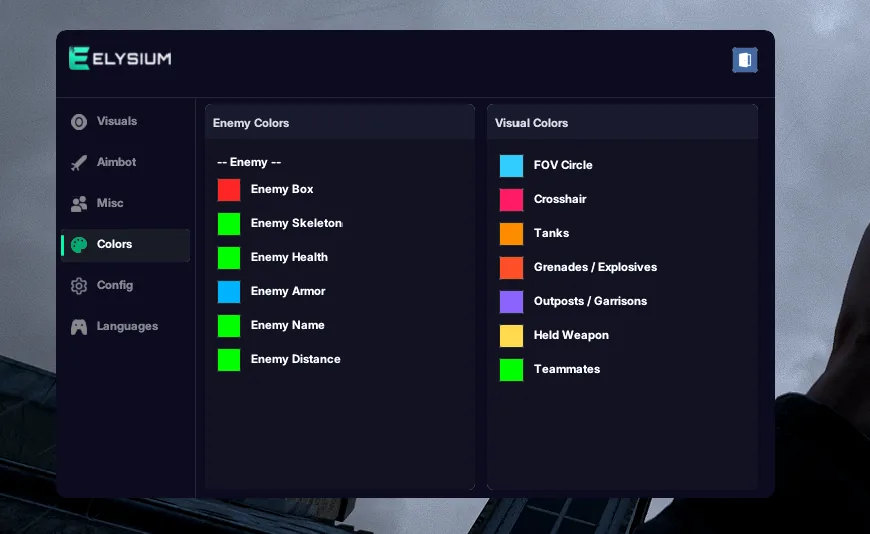Click the Outposts / Garrisons purple swatch

pos(511,302)
